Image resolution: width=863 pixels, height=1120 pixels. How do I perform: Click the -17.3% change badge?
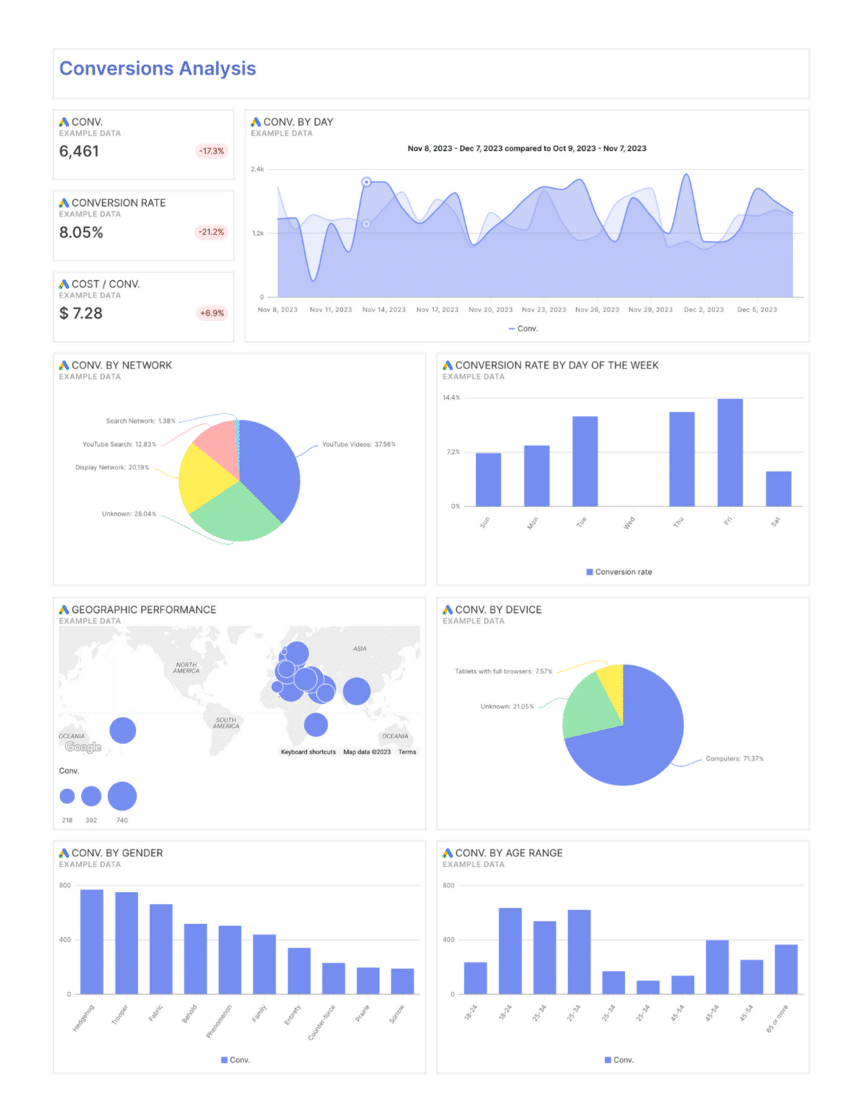(x=211, y=151)
